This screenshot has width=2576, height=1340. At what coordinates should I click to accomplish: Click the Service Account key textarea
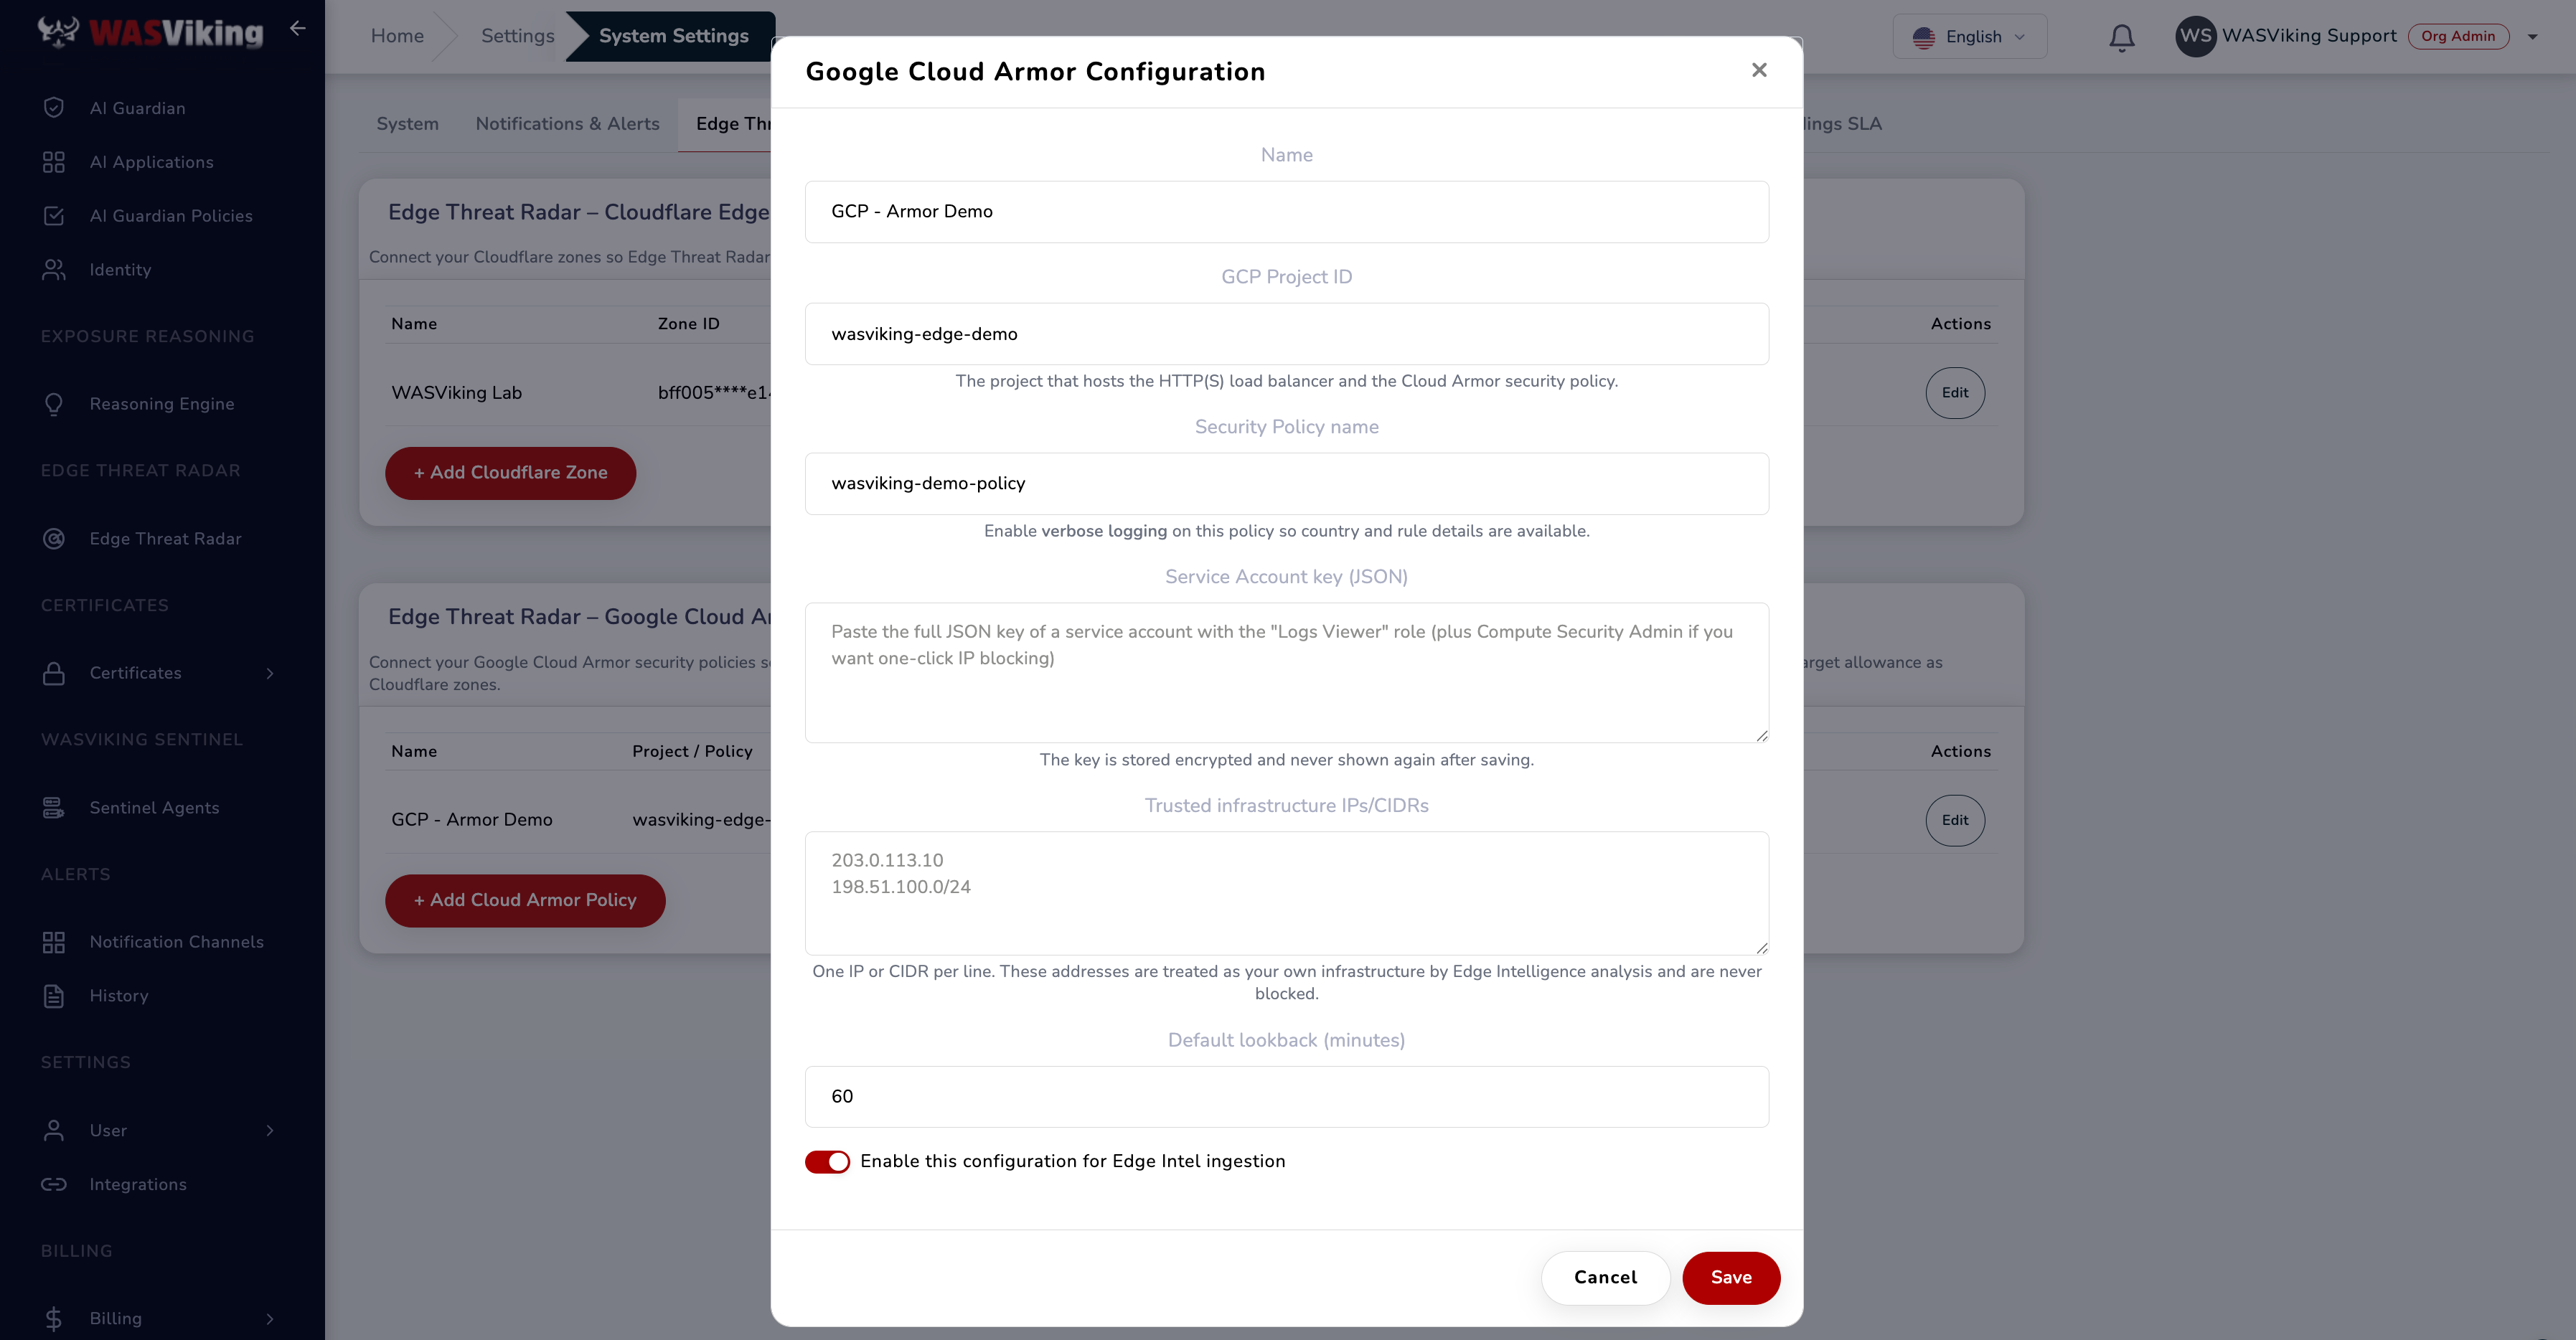1286,672
